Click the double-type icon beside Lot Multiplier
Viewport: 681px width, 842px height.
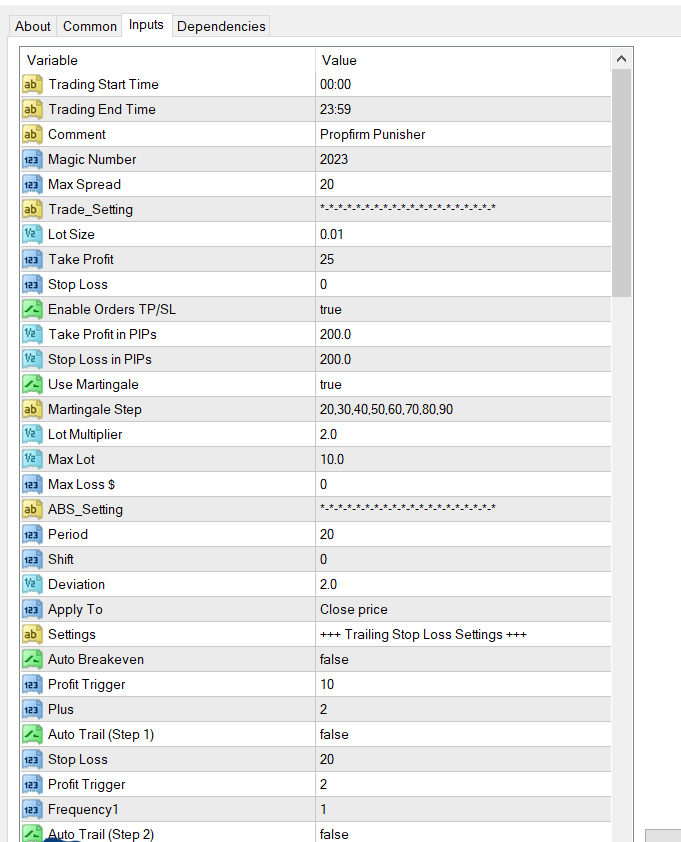click(x=32, y=434)
